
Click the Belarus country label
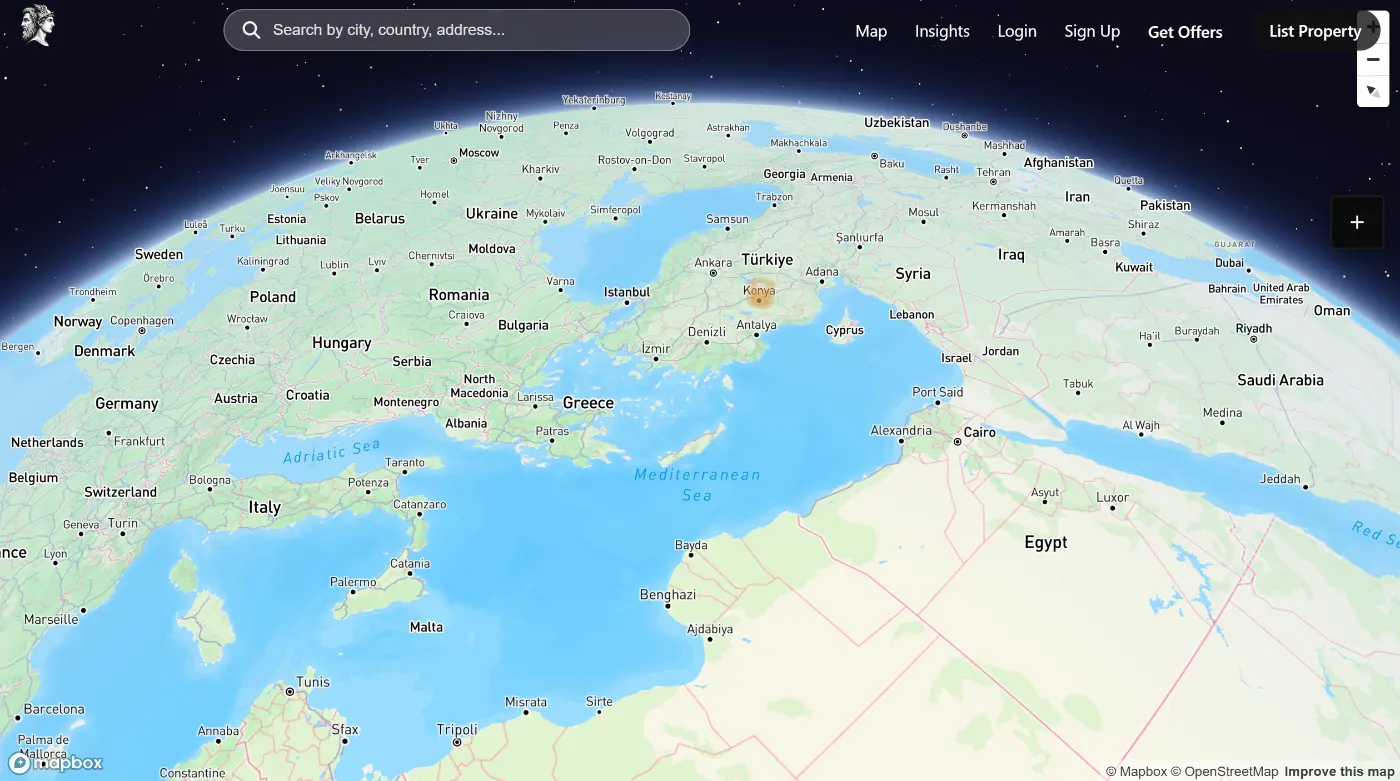(x=380, y=218)
